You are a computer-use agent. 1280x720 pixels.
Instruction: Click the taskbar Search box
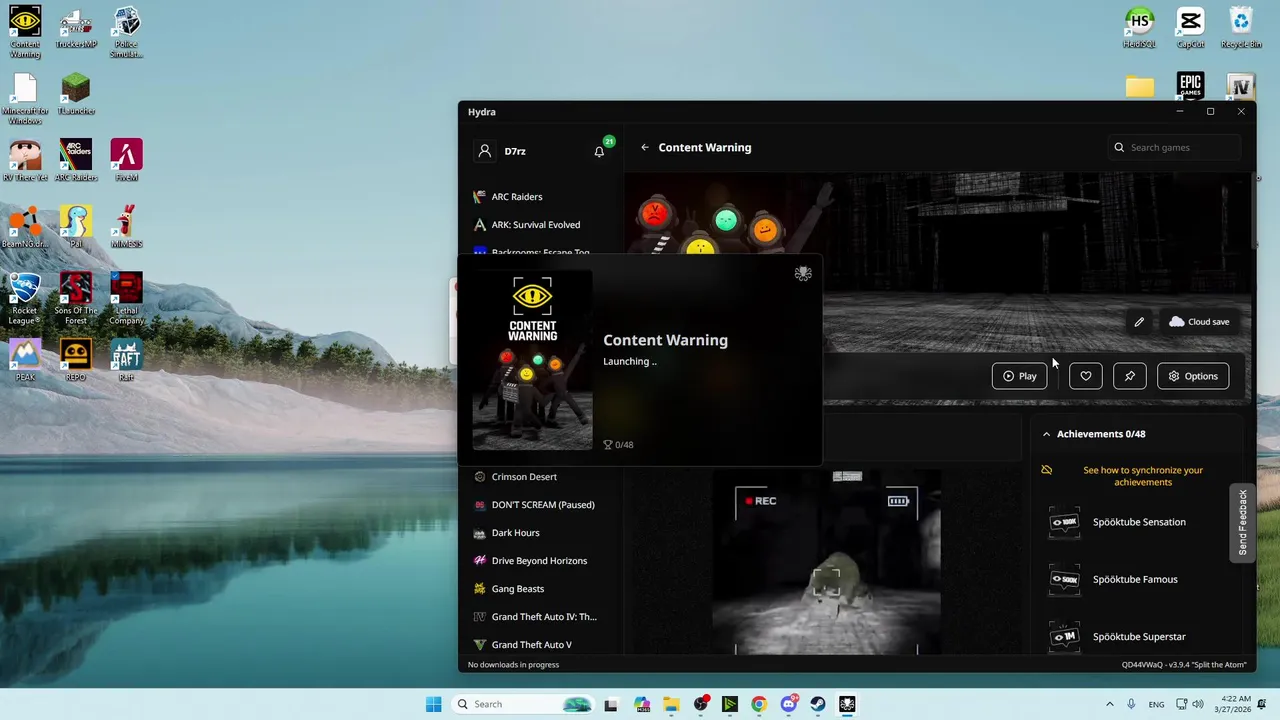(522, 704)
